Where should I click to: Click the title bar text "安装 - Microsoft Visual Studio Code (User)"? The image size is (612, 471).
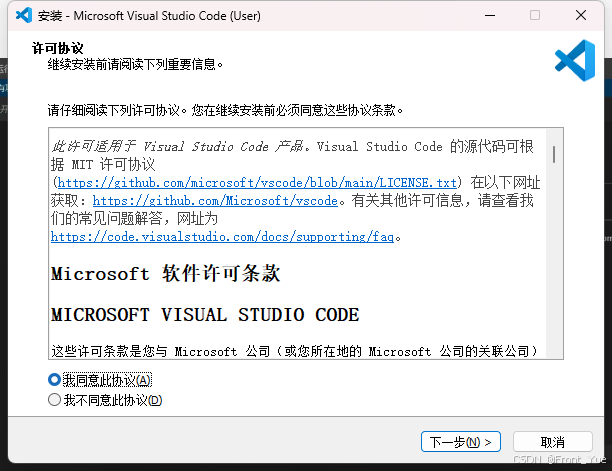[x=149, y=16]
